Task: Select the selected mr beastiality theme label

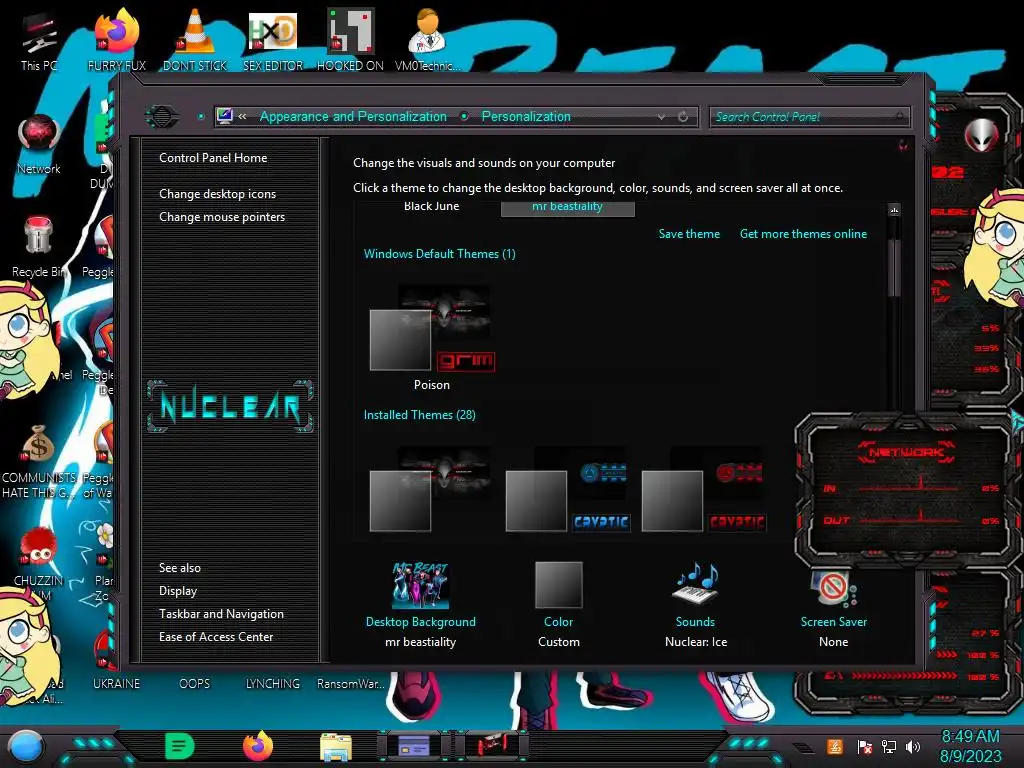Action: 568,207
